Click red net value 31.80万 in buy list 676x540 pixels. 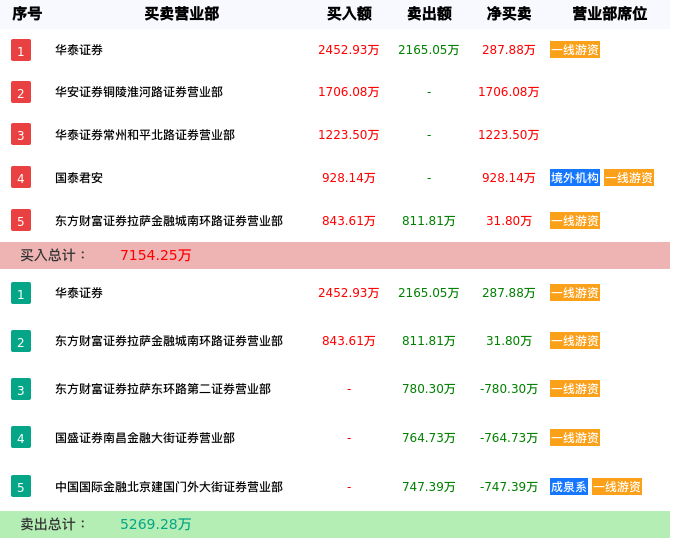[x=509, y=221]
